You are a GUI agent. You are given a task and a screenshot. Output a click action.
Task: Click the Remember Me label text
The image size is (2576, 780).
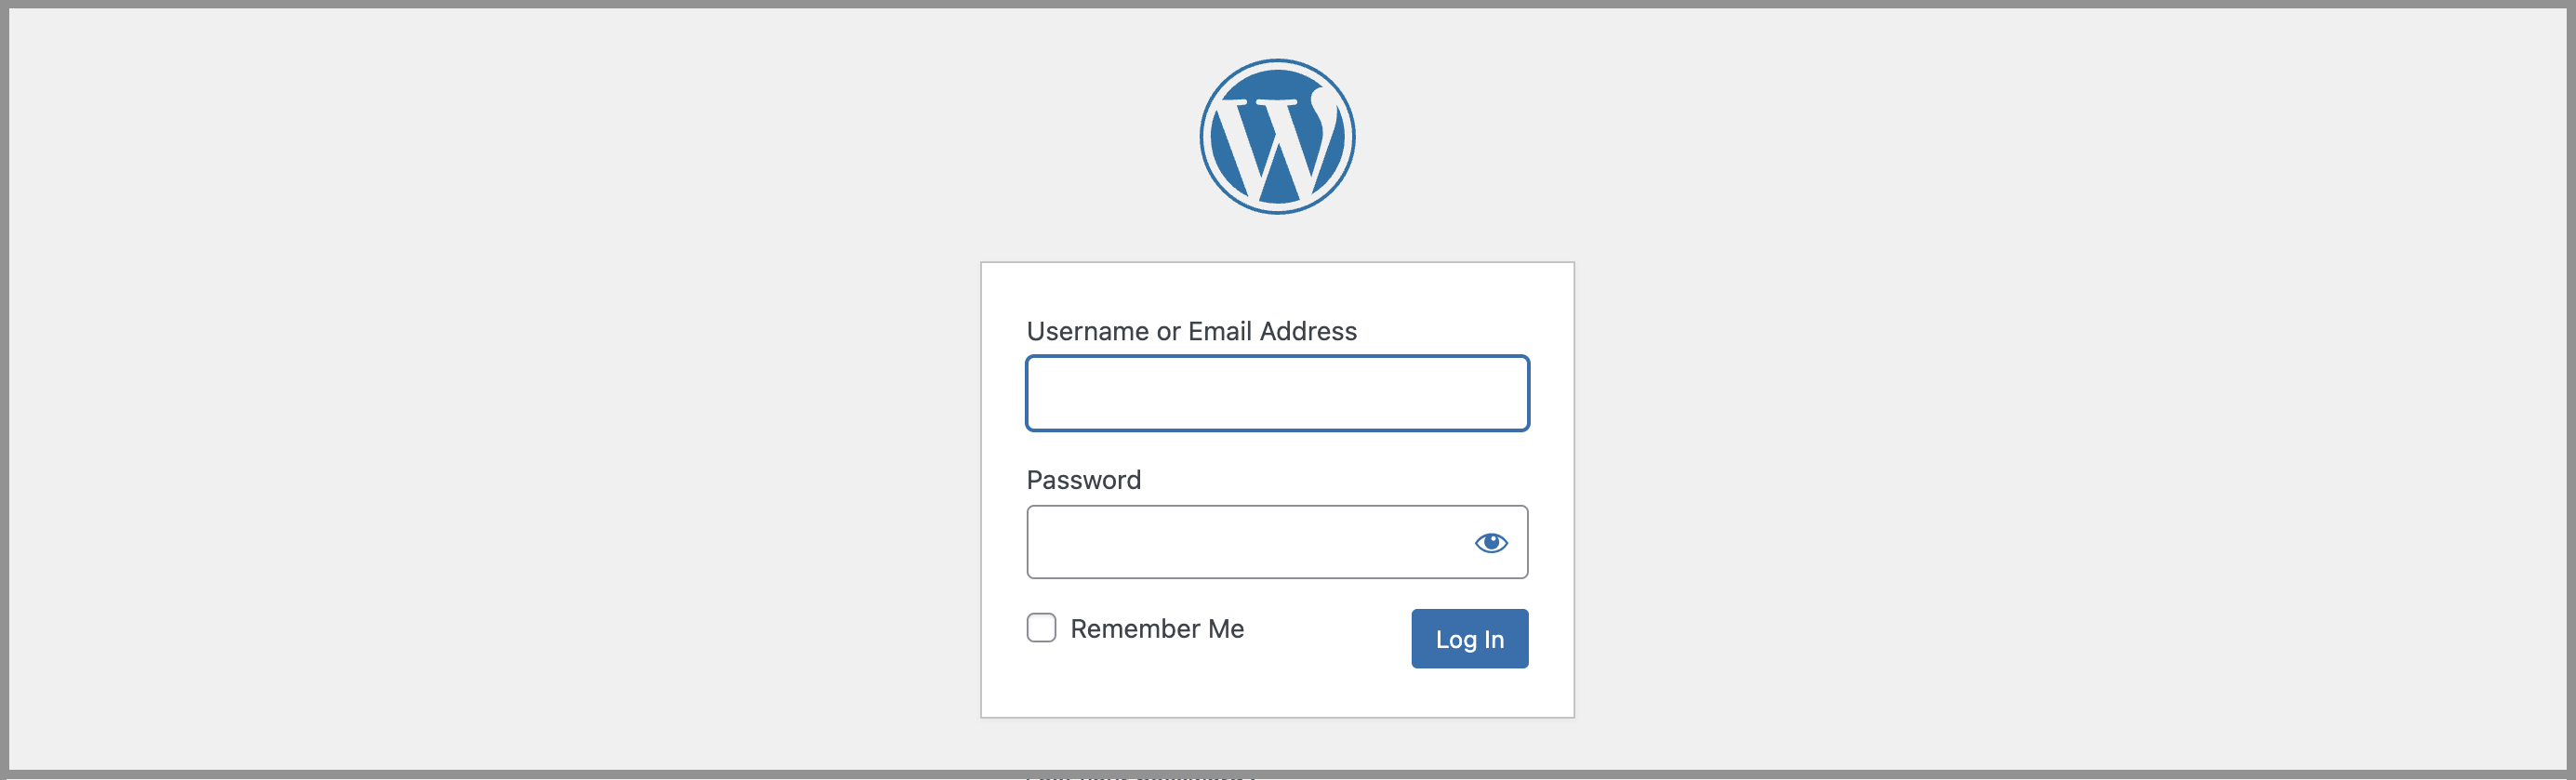1157,628
